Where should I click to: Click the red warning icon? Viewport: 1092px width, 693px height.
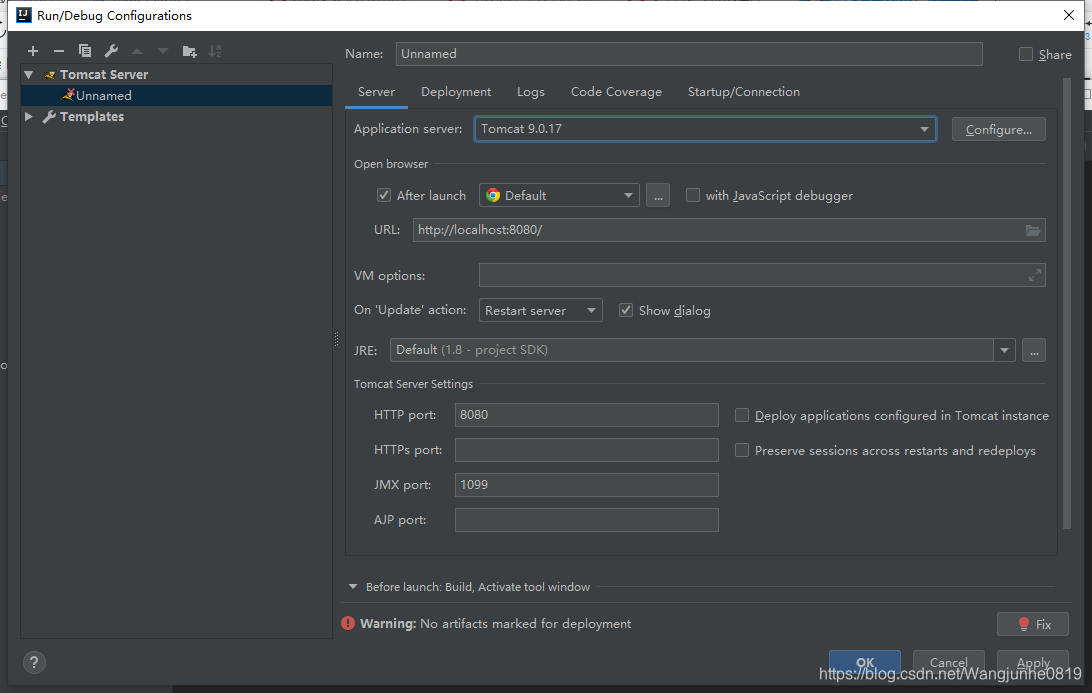(x=348, y=623)
